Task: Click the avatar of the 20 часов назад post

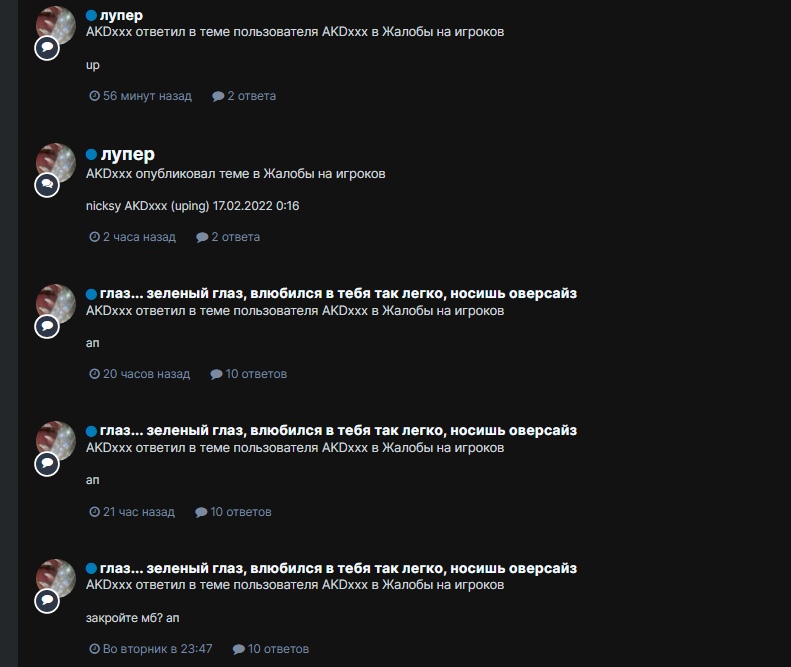Action: pos(55,304)
